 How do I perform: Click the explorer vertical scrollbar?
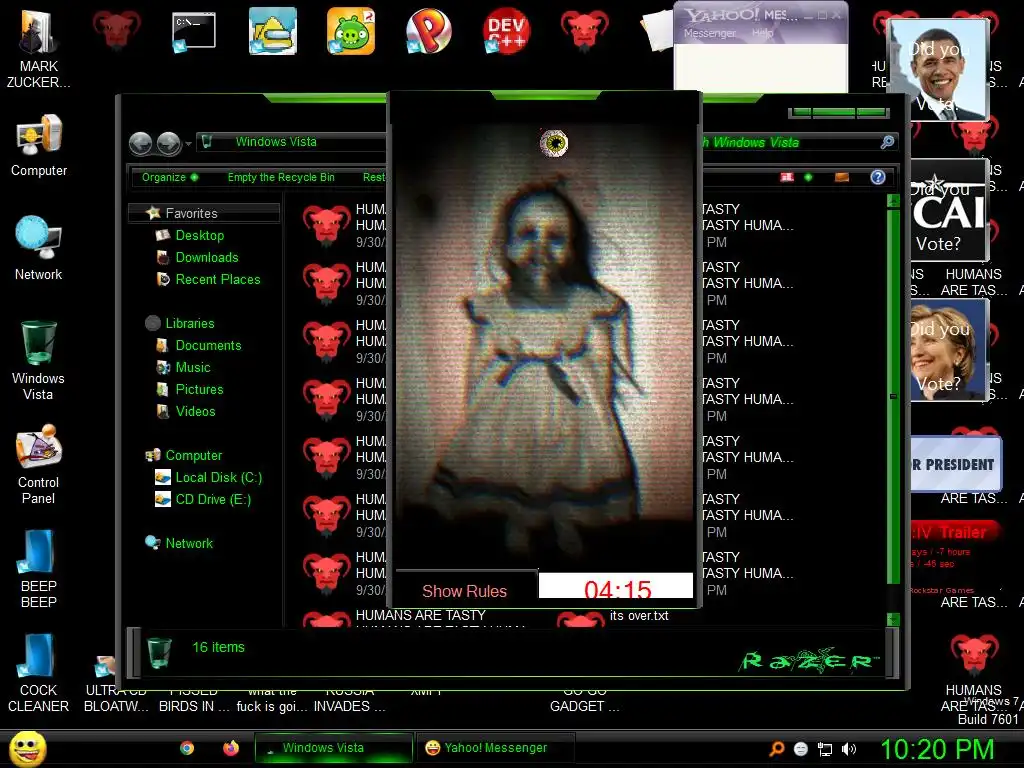893,395
